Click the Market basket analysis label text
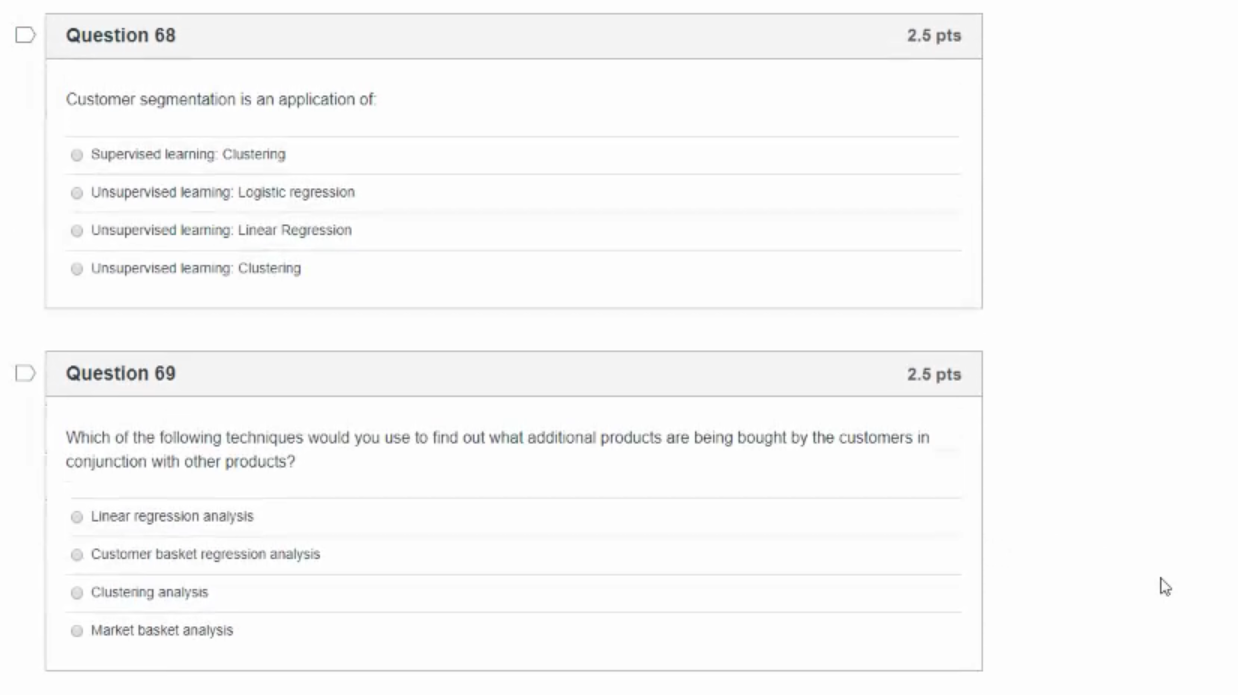 click(162, 631)
